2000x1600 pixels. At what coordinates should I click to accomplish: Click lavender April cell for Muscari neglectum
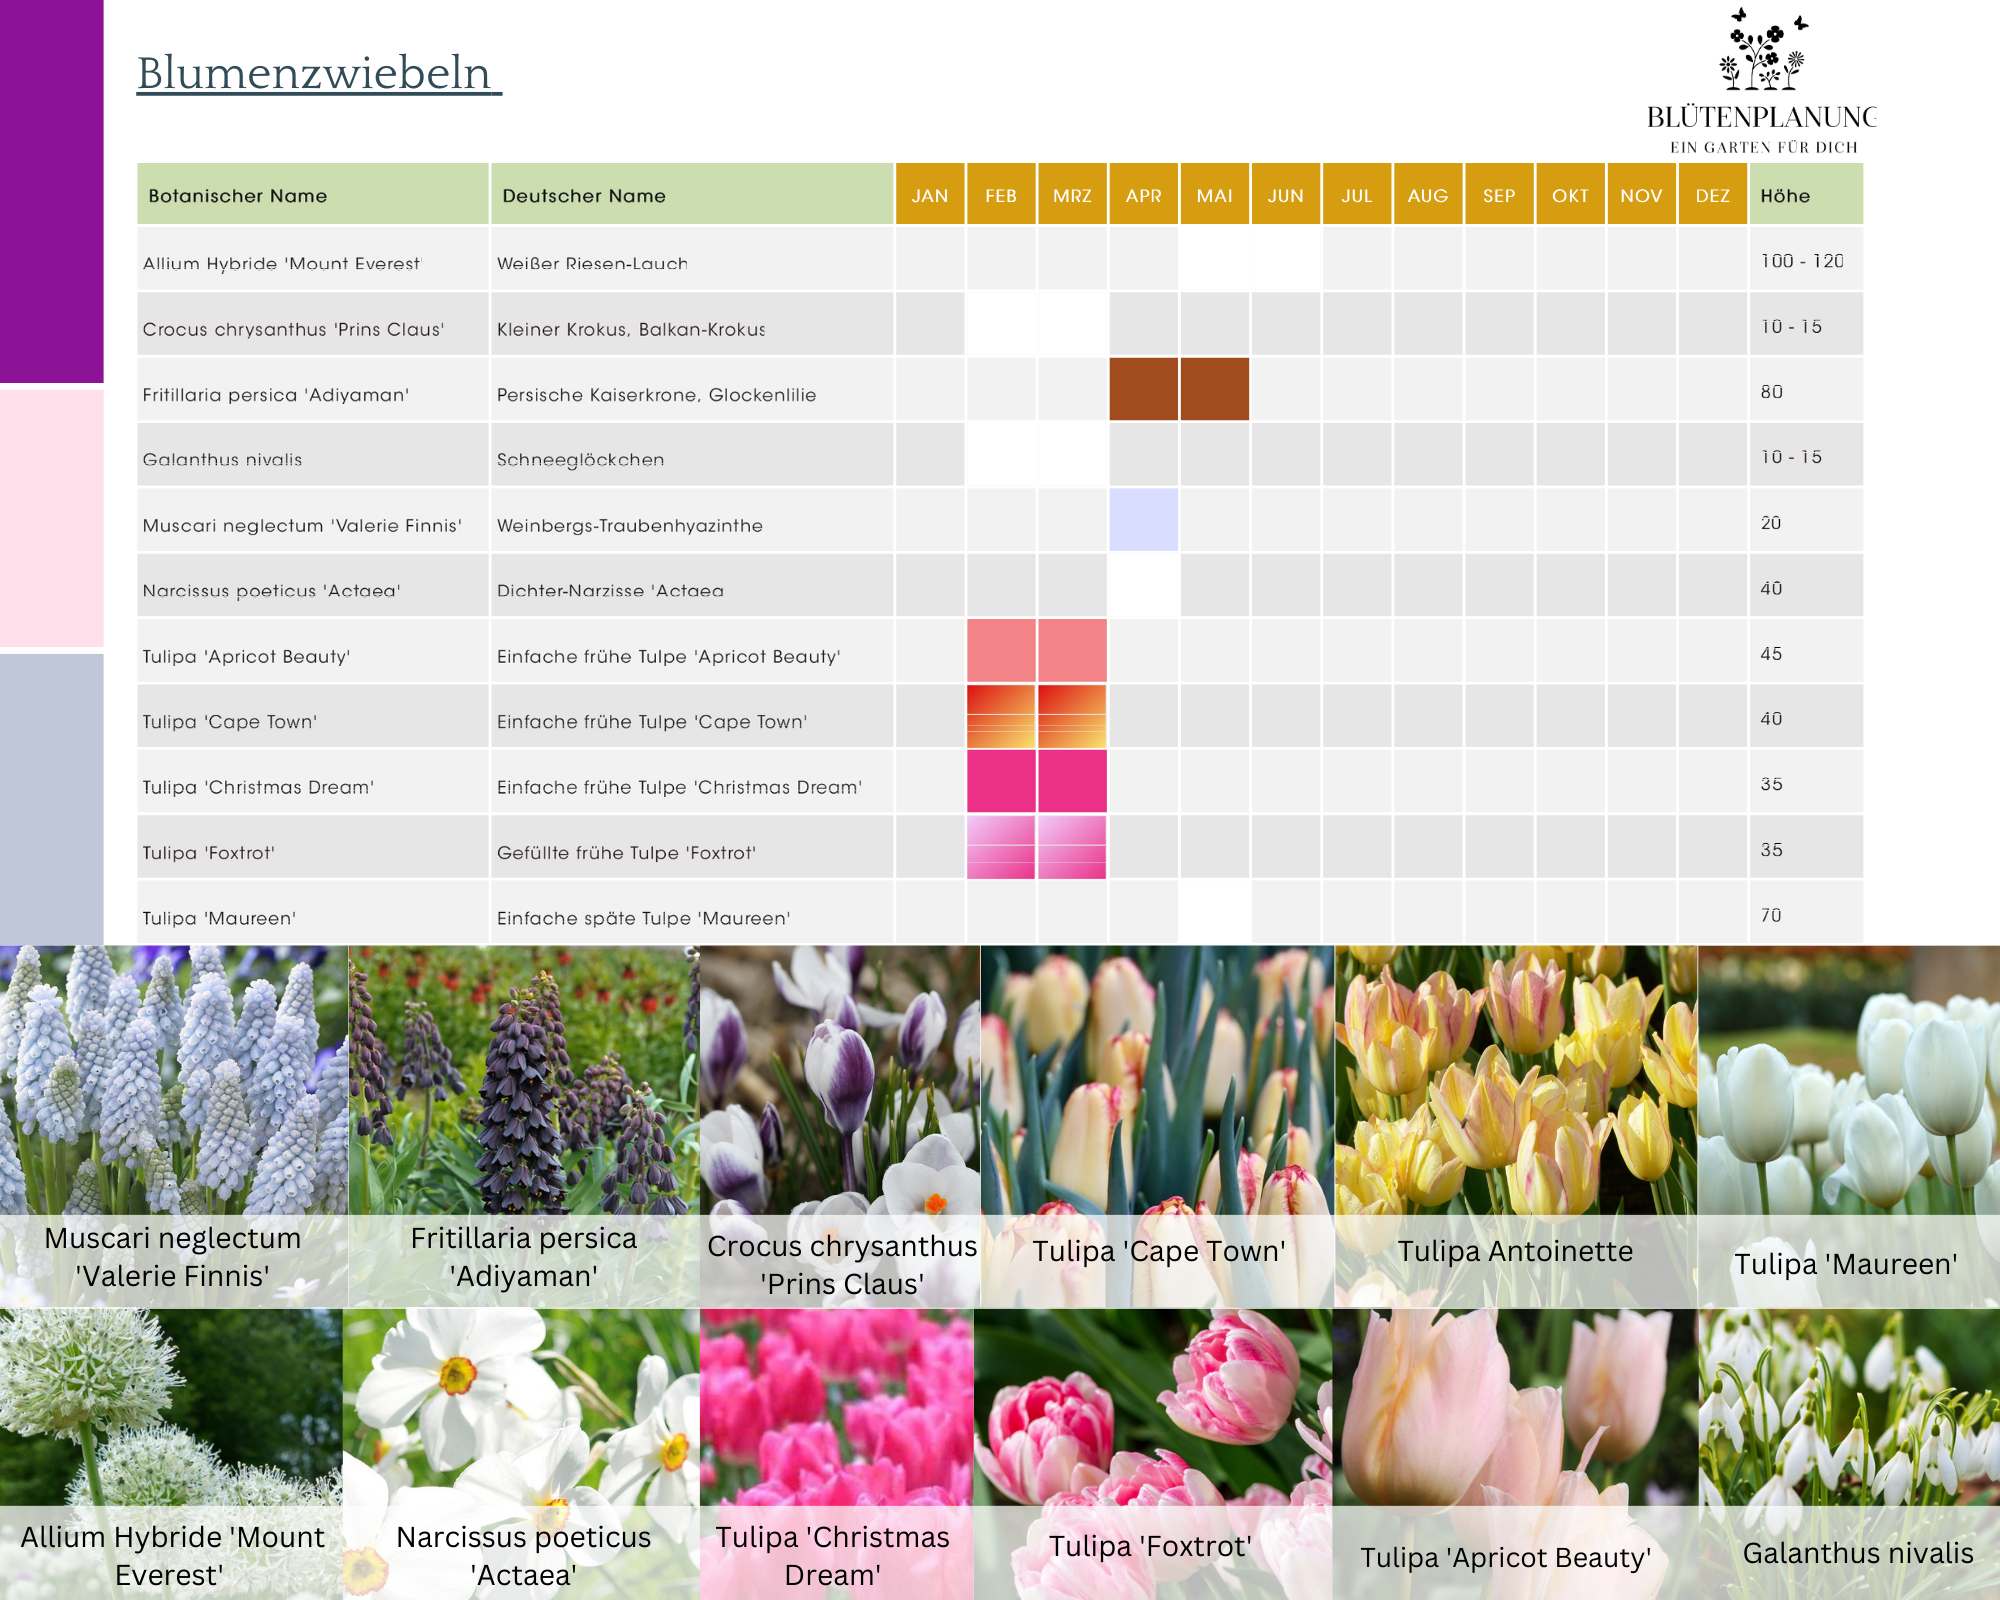click(x=1143, y=520)
